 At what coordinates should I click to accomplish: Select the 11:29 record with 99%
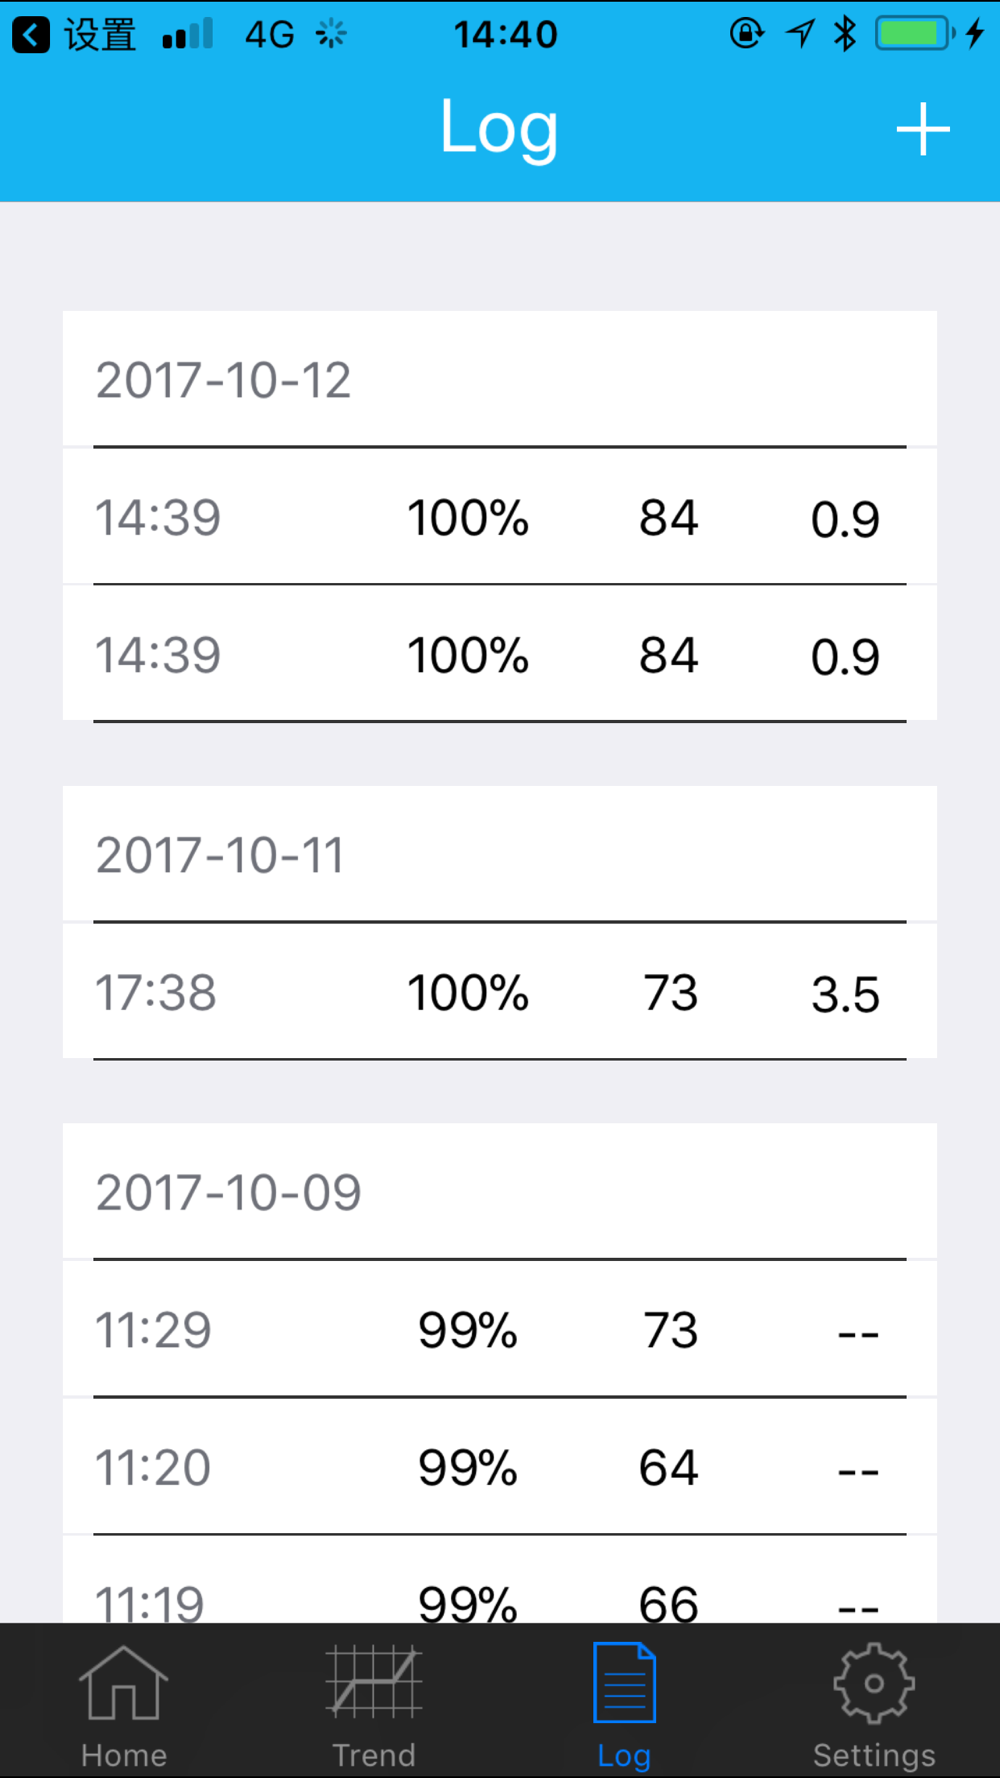(500, 1329)
